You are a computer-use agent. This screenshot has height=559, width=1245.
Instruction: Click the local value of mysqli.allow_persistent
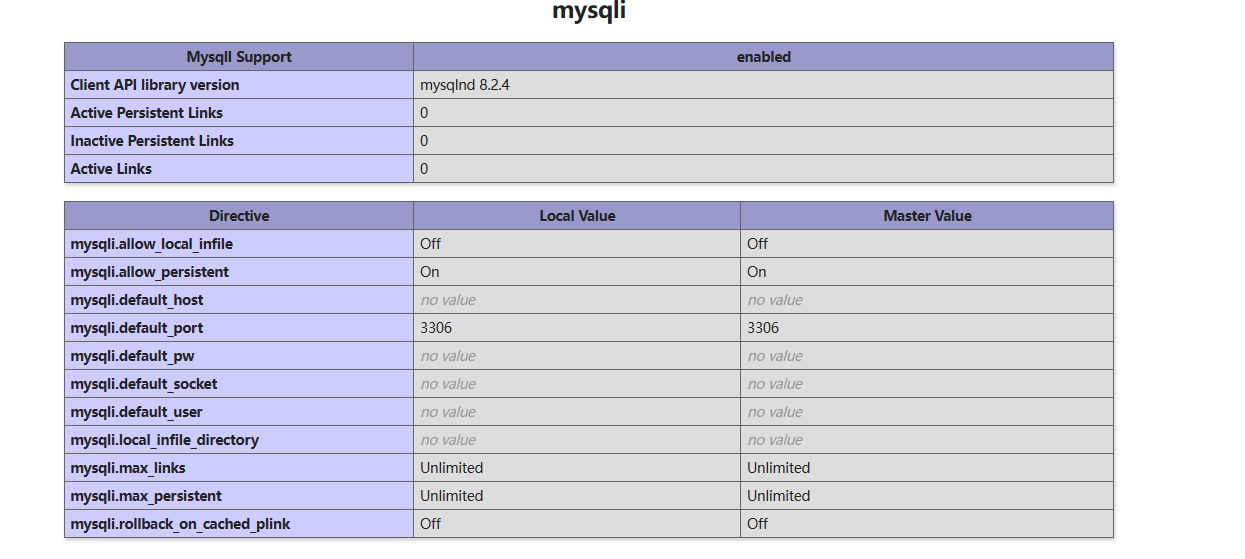430,272
